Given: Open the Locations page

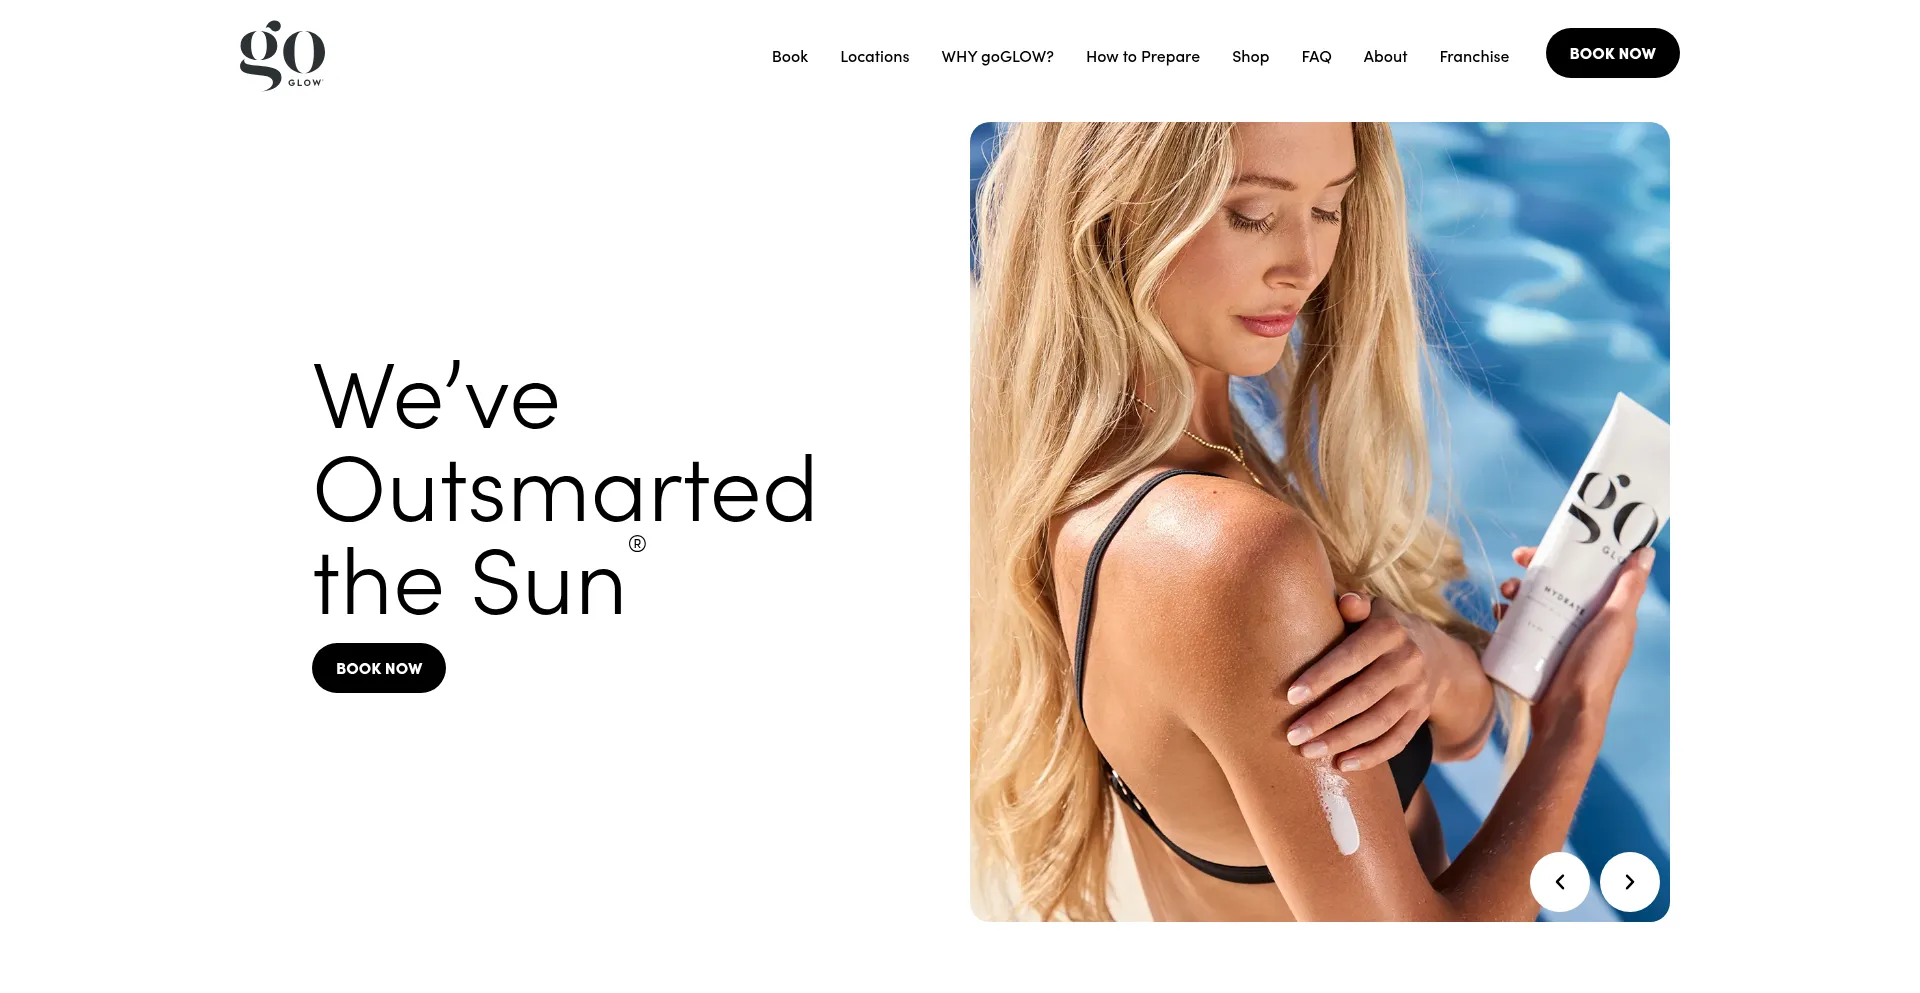Looking at the screenshot, I should 874,57.
